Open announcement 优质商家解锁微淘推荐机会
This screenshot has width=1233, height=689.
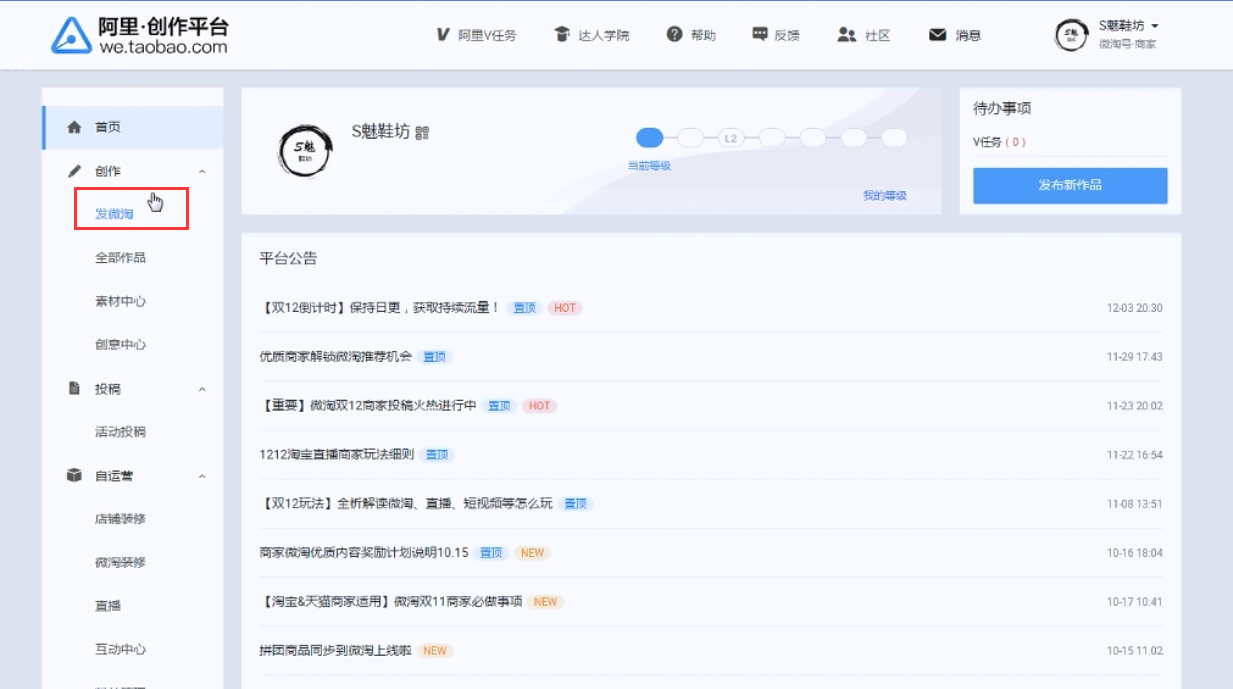(335, 357)
